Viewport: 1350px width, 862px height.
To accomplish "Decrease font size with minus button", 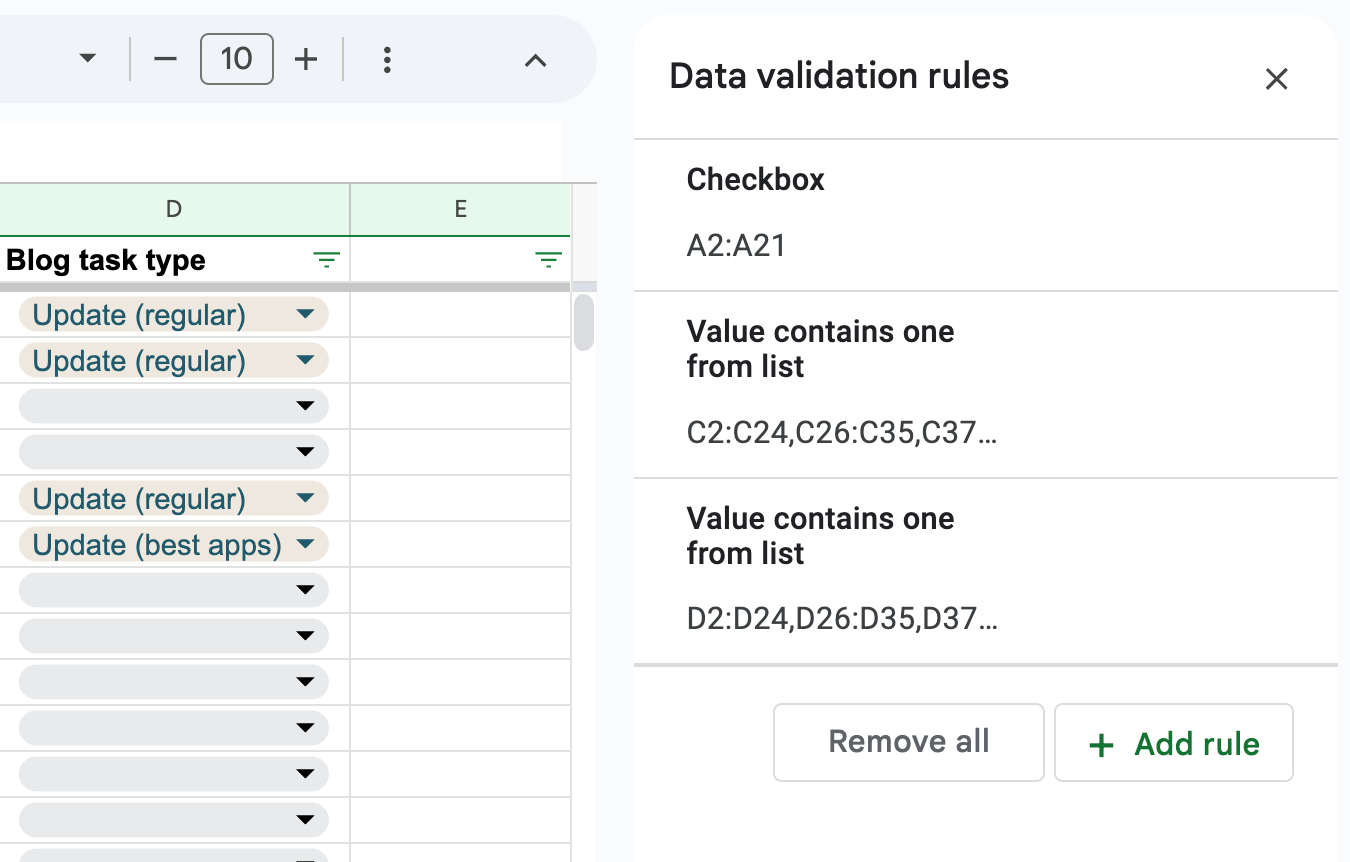I will [165, 60].
